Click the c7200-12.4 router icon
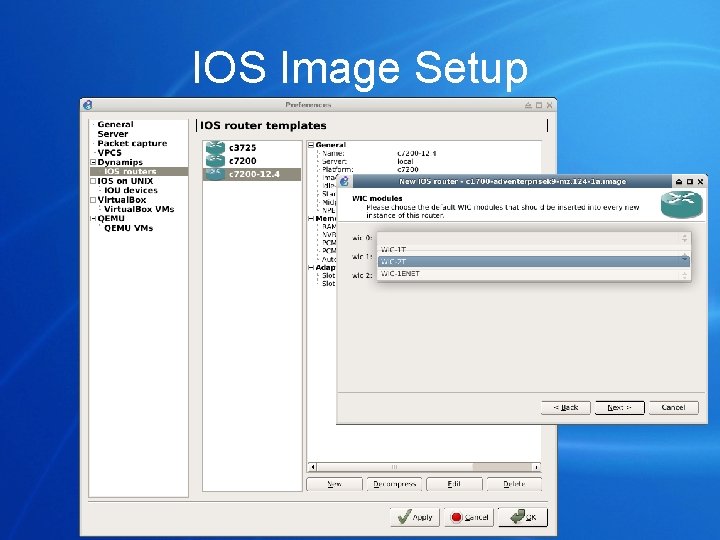This screenshot has height=540, width=720. point(215,174)
